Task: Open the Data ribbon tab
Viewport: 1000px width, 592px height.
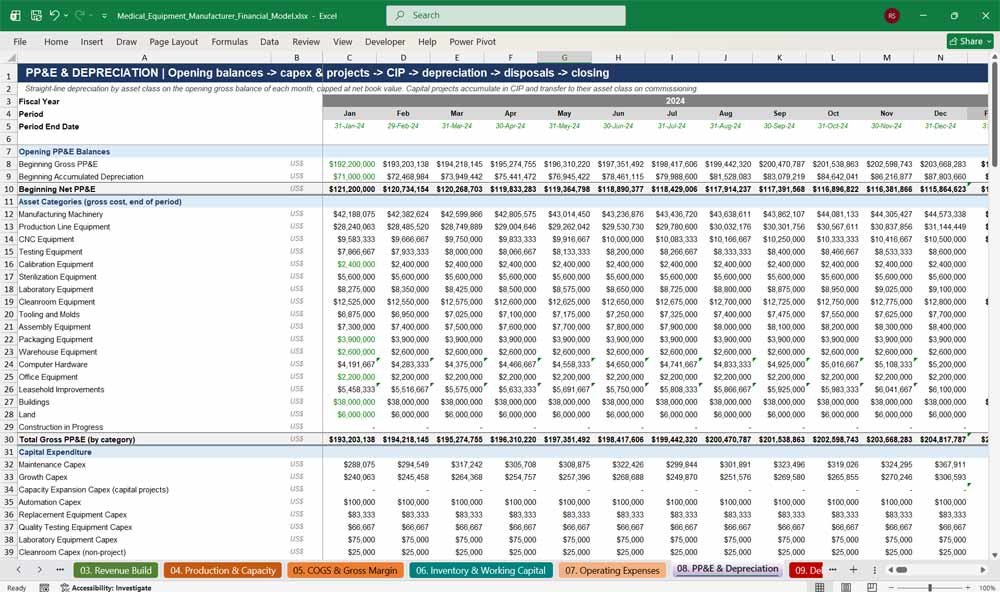Action: pos(269,41)
